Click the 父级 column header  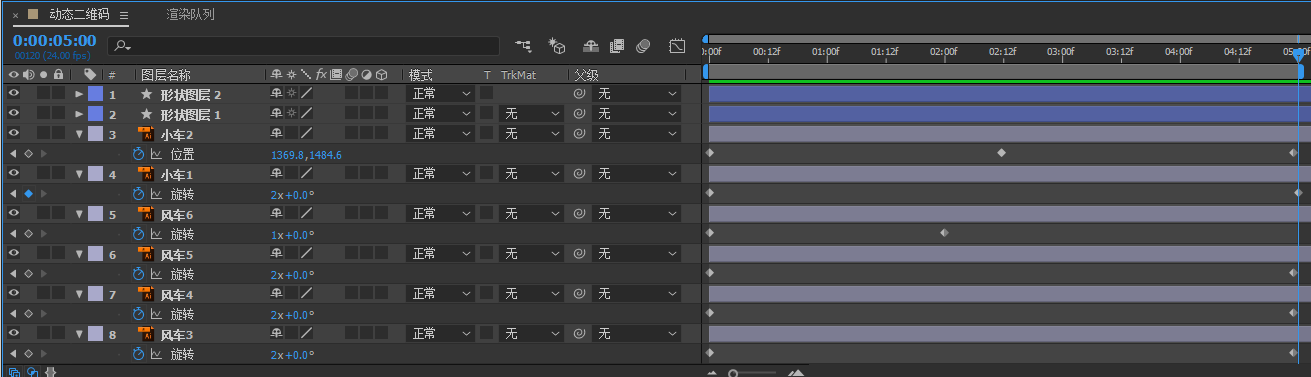pos(586,74)
